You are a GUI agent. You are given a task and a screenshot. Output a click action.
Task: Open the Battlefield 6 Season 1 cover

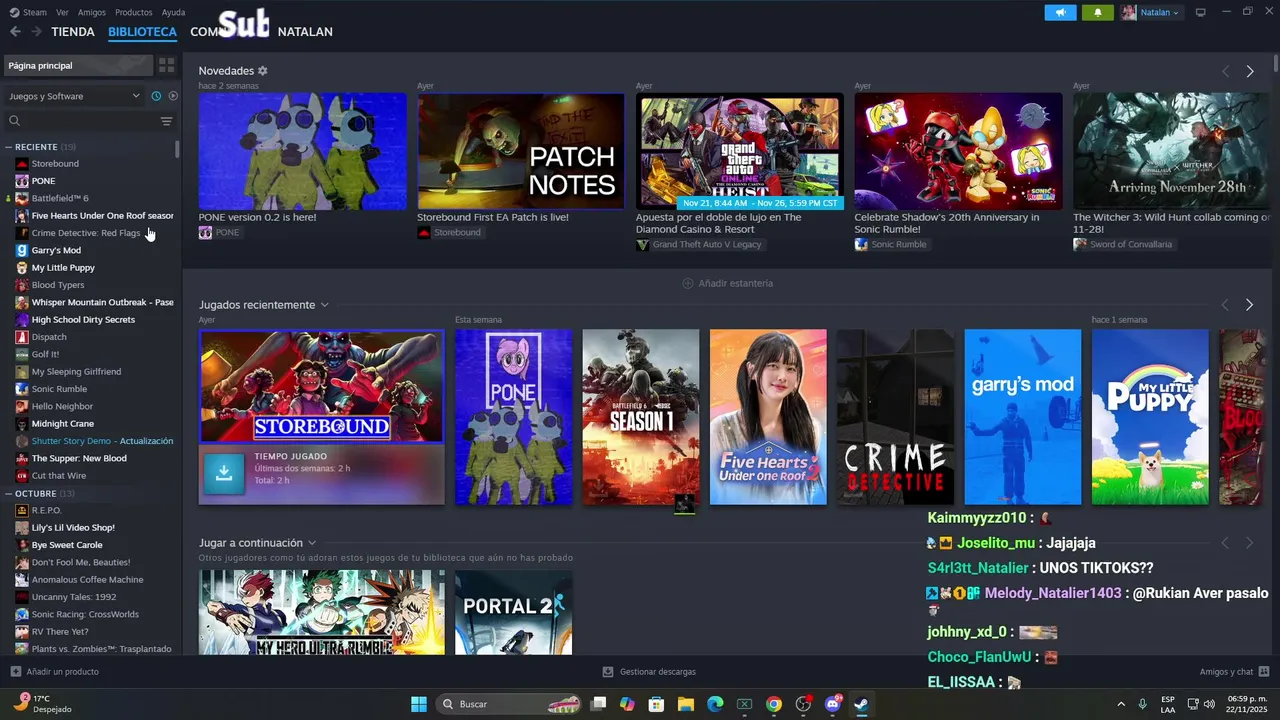(641, 417)
